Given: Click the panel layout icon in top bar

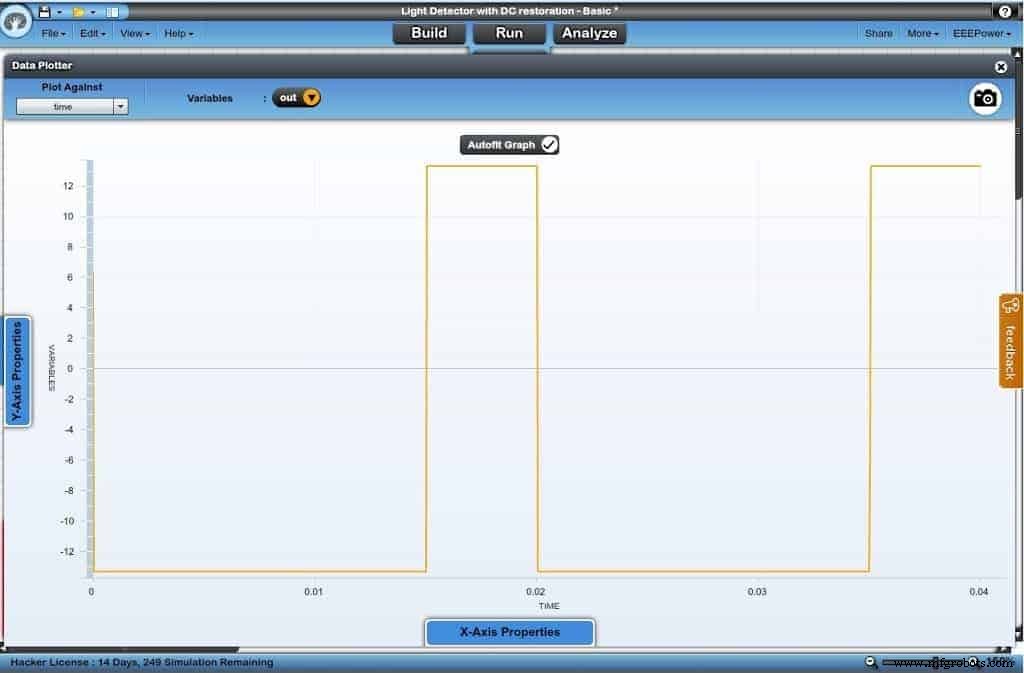Looking at the screenshot, I should (x=112, y=12).
